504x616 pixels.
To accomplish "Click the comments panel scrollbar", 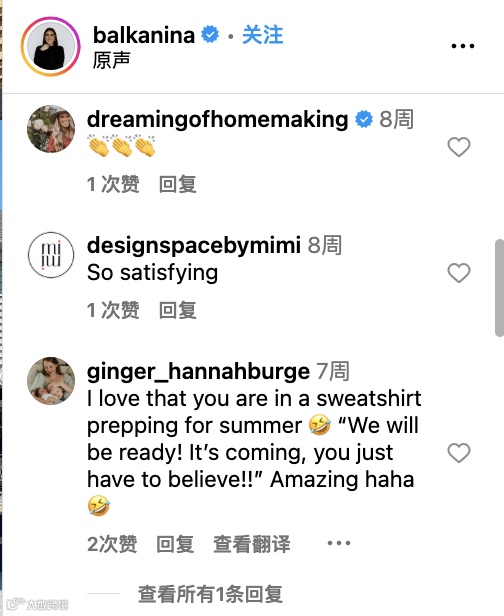I will coord(499,288).
